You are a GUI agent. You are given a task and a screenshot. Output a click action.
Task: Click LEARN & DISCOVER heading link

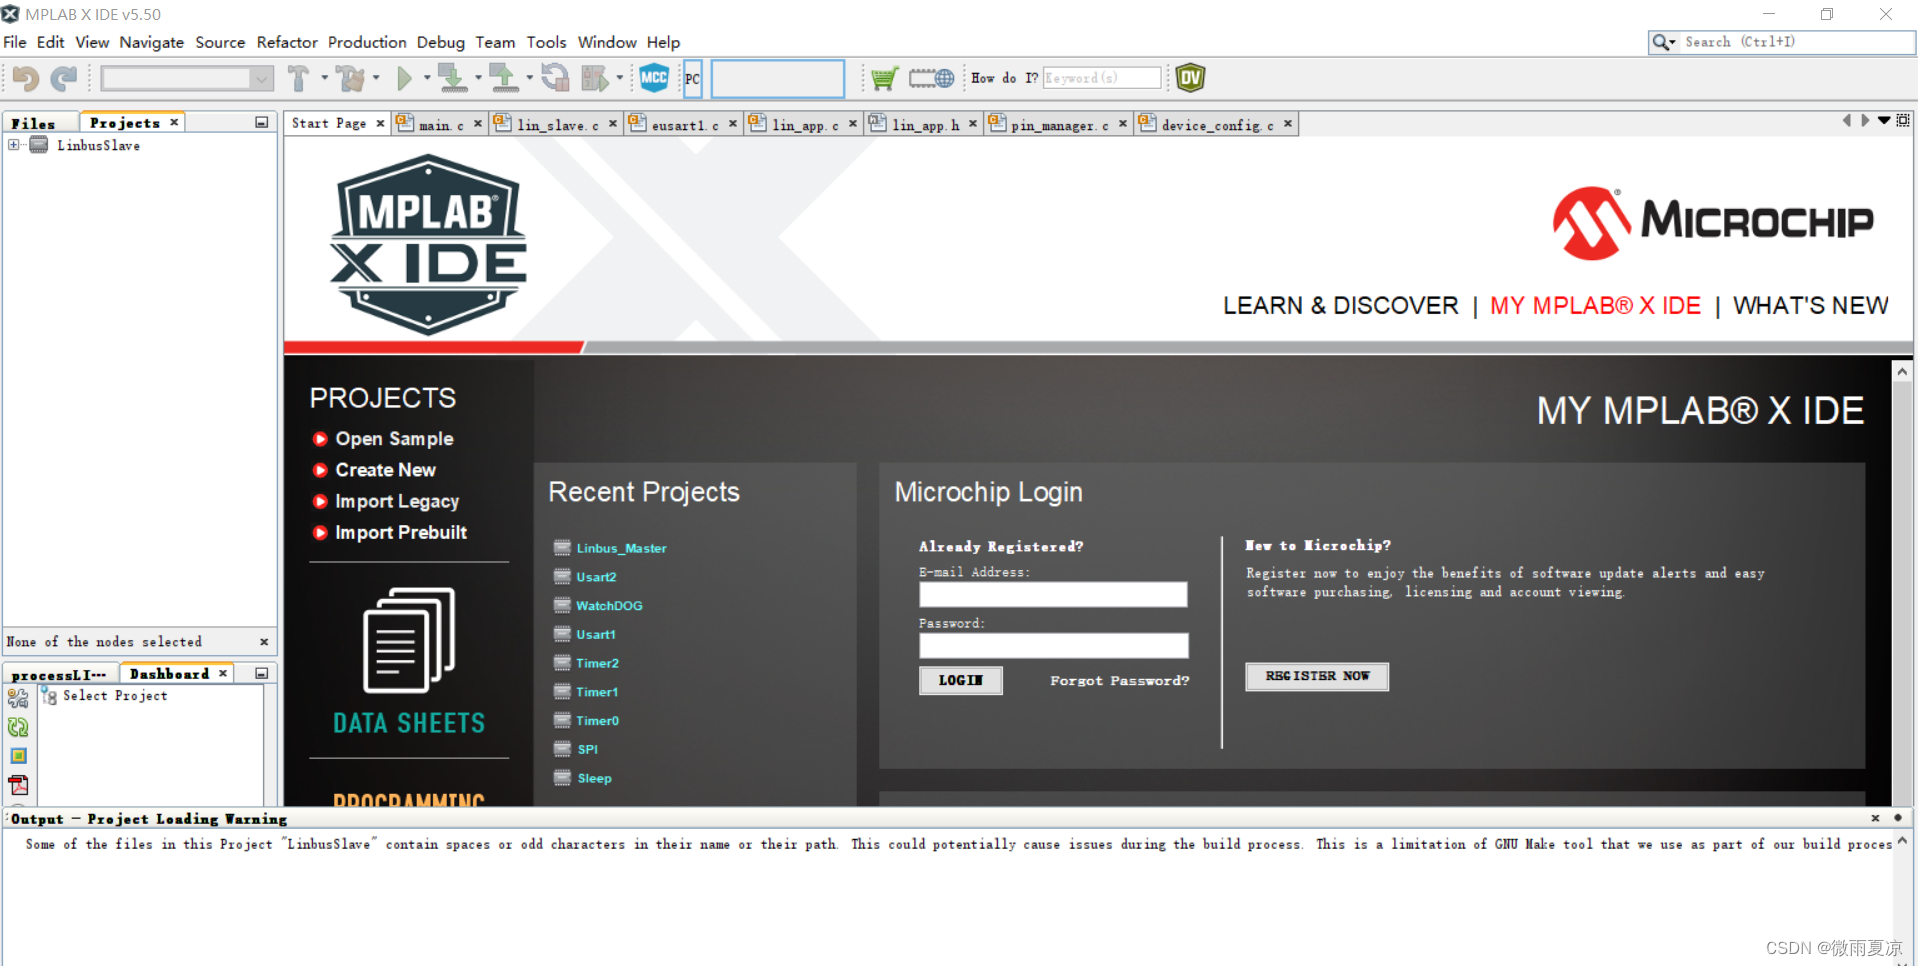pos(1340,305)
